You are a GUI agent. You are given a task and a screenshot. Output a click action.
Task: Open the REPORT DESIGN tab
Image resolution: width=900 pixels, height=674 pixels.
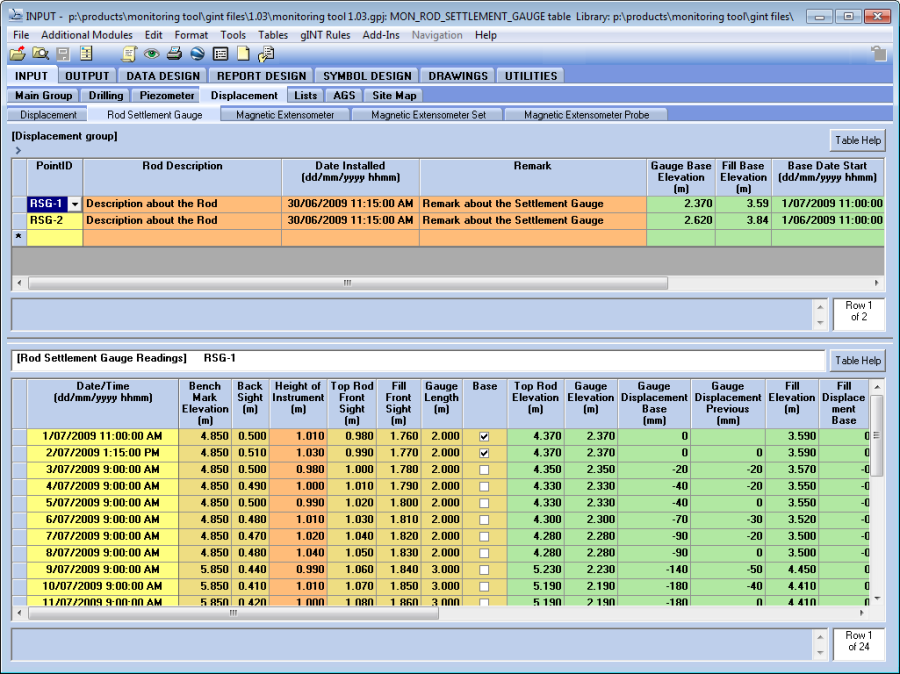coord(261,76)
